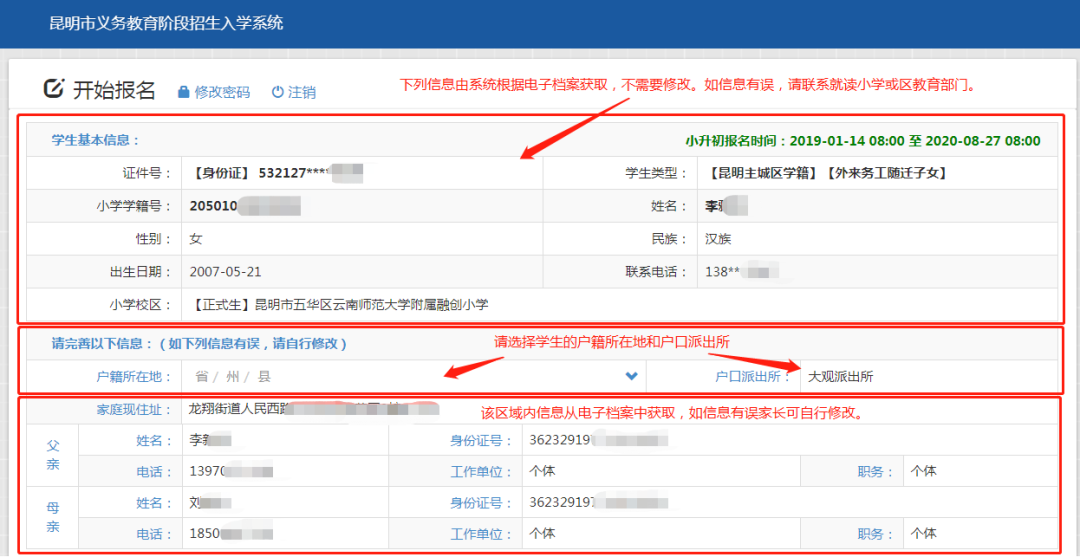The height and width of the screenshot is (557, 1080).
Task: Select the mother's 姓名 field
Action: point(285,503)
